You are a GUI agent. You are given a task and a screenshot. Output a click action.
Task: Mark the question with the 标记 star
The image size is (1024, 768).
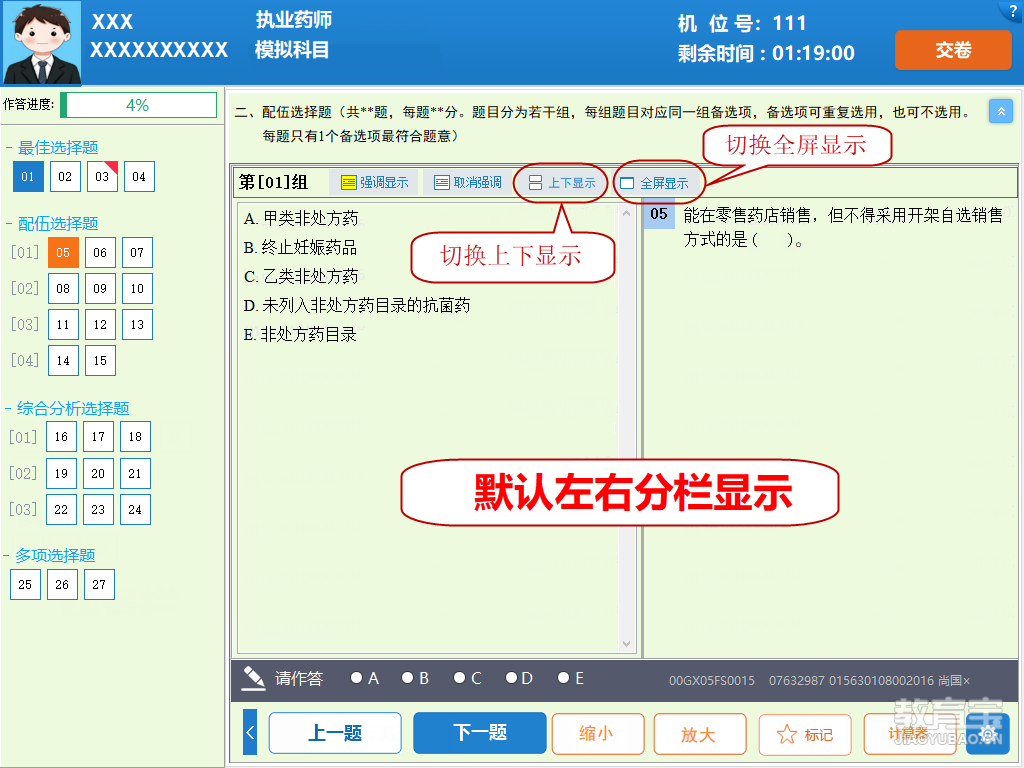[x=804, y=733]
